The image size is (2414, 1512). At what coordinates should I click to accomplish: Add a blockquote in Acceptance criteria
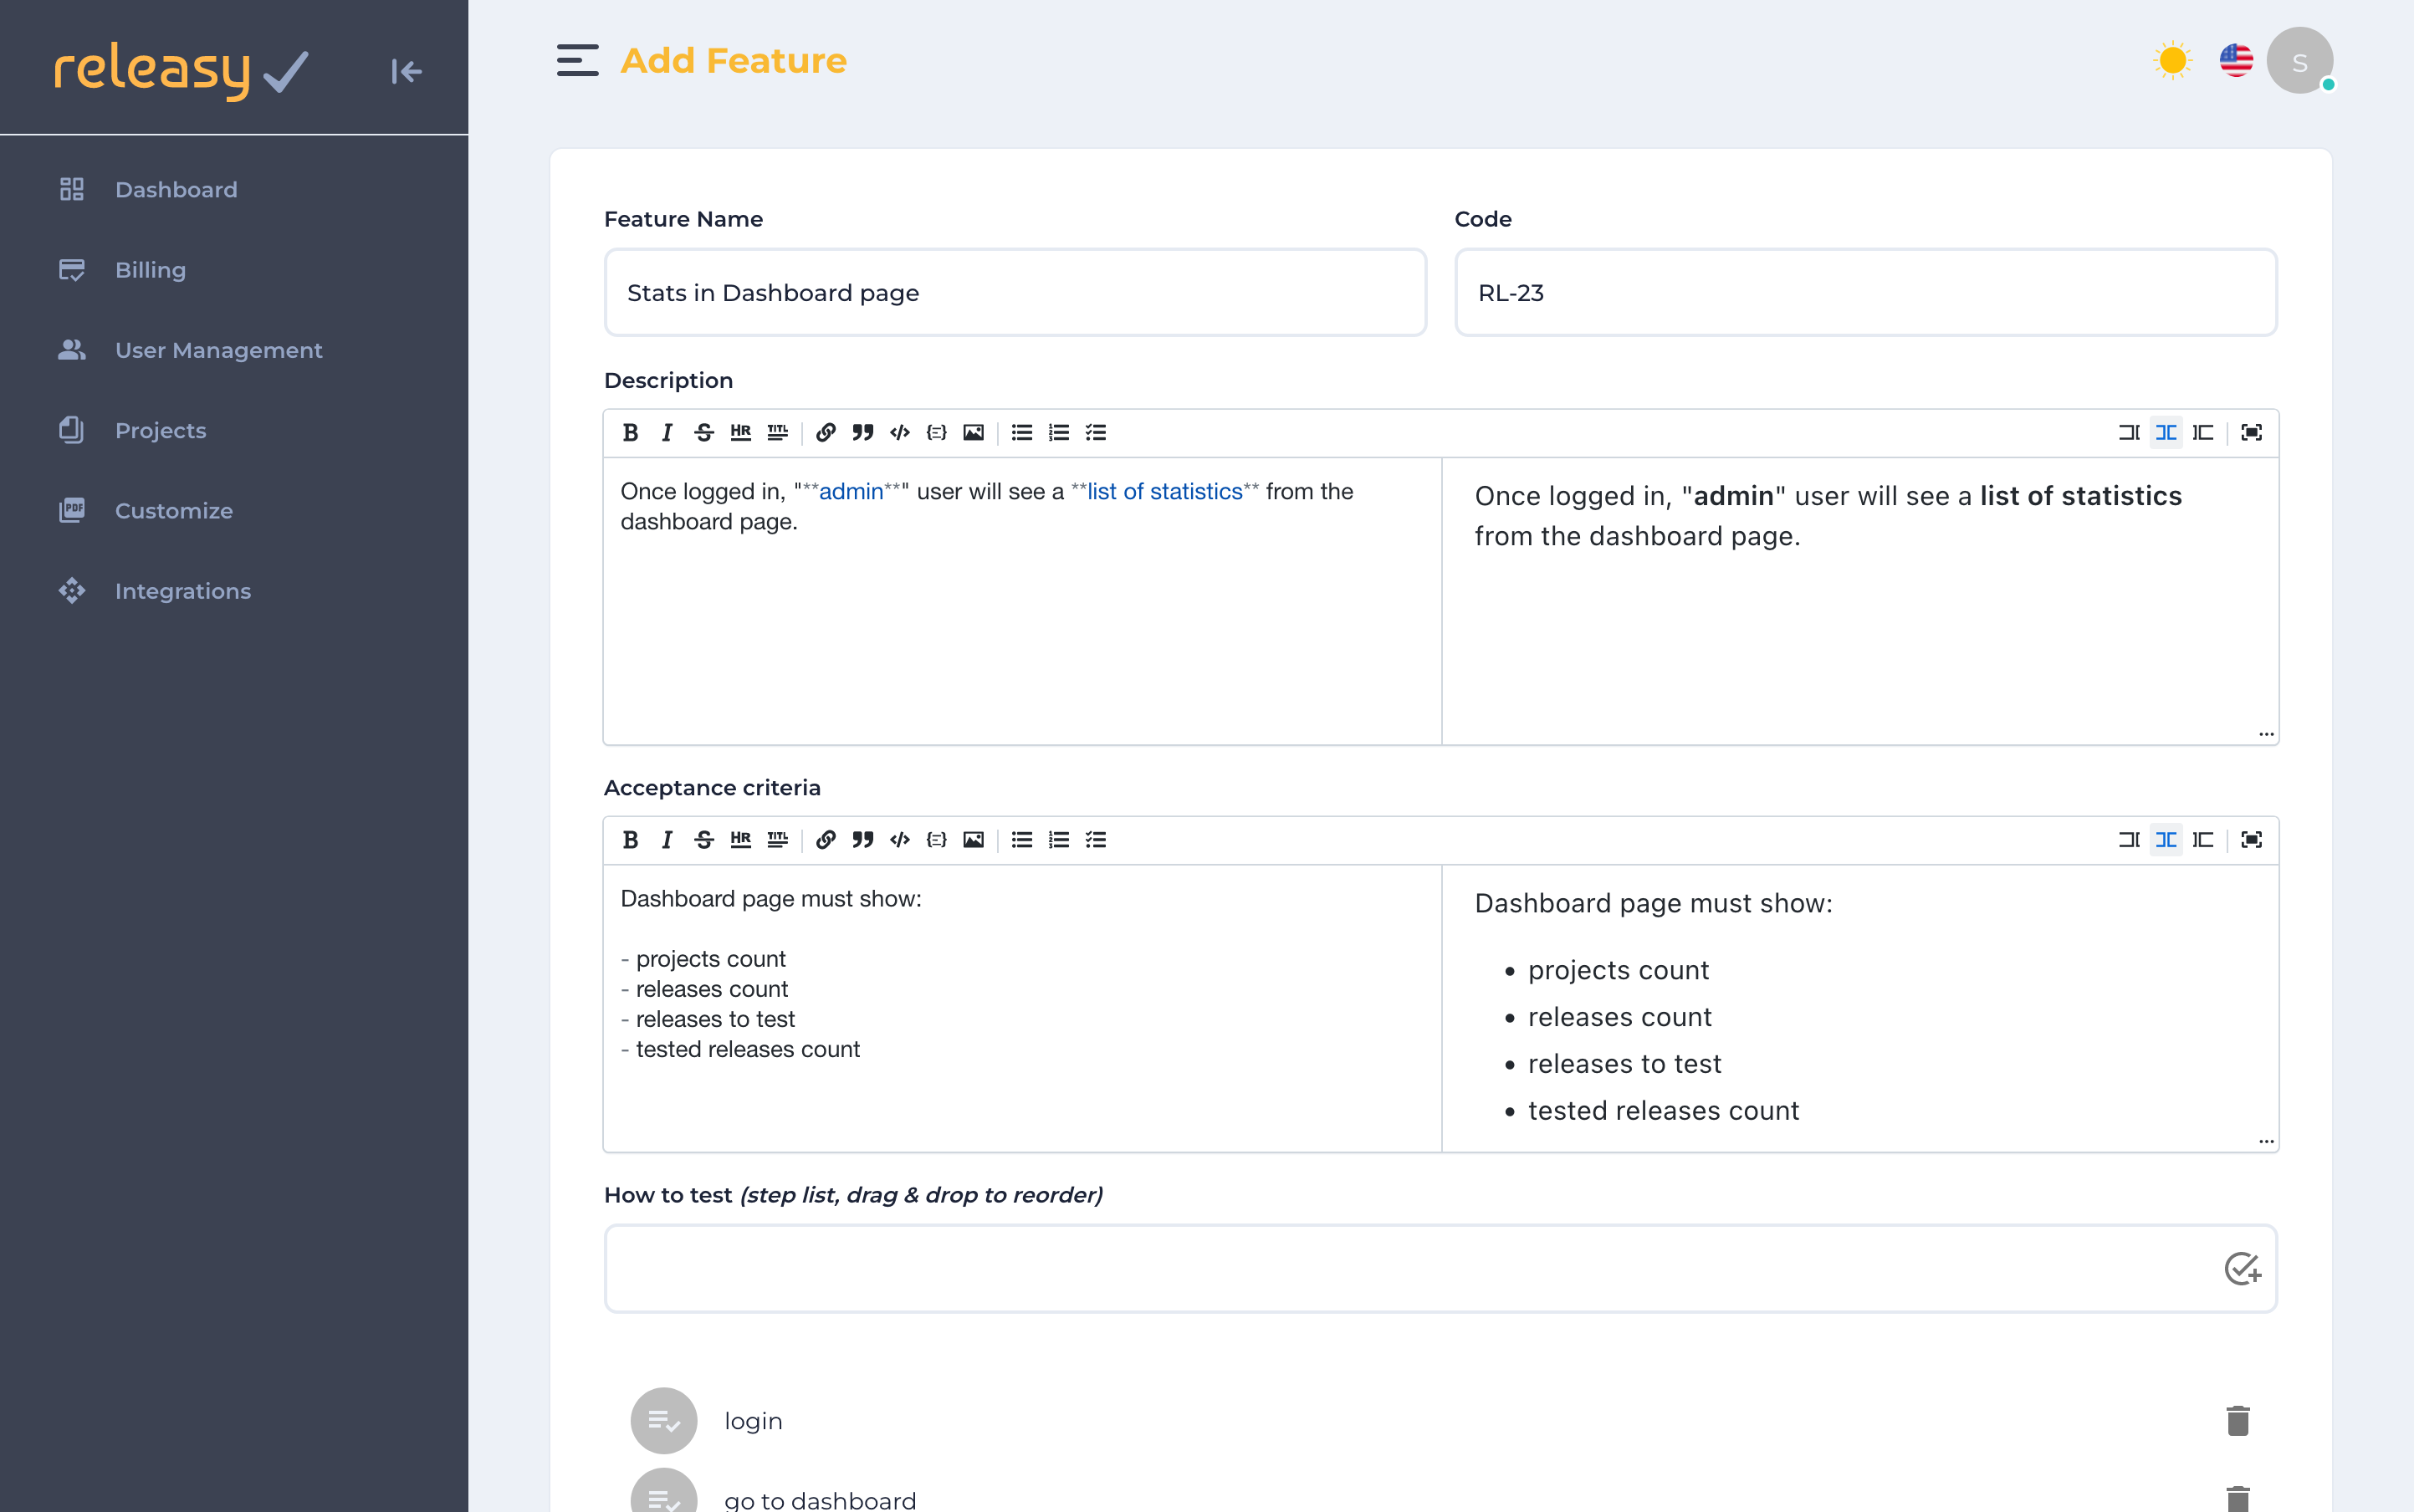(862, 839)
